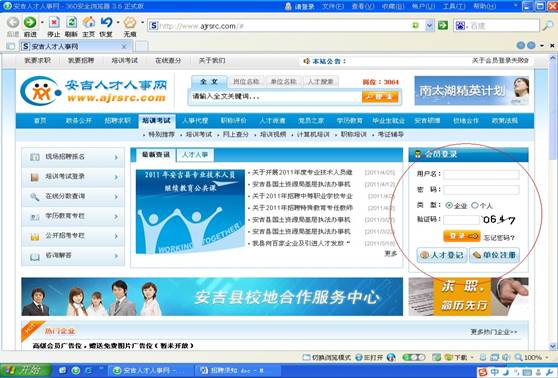Expand the 现场招聘报名 sidebar item arrow

pos(116,157)
